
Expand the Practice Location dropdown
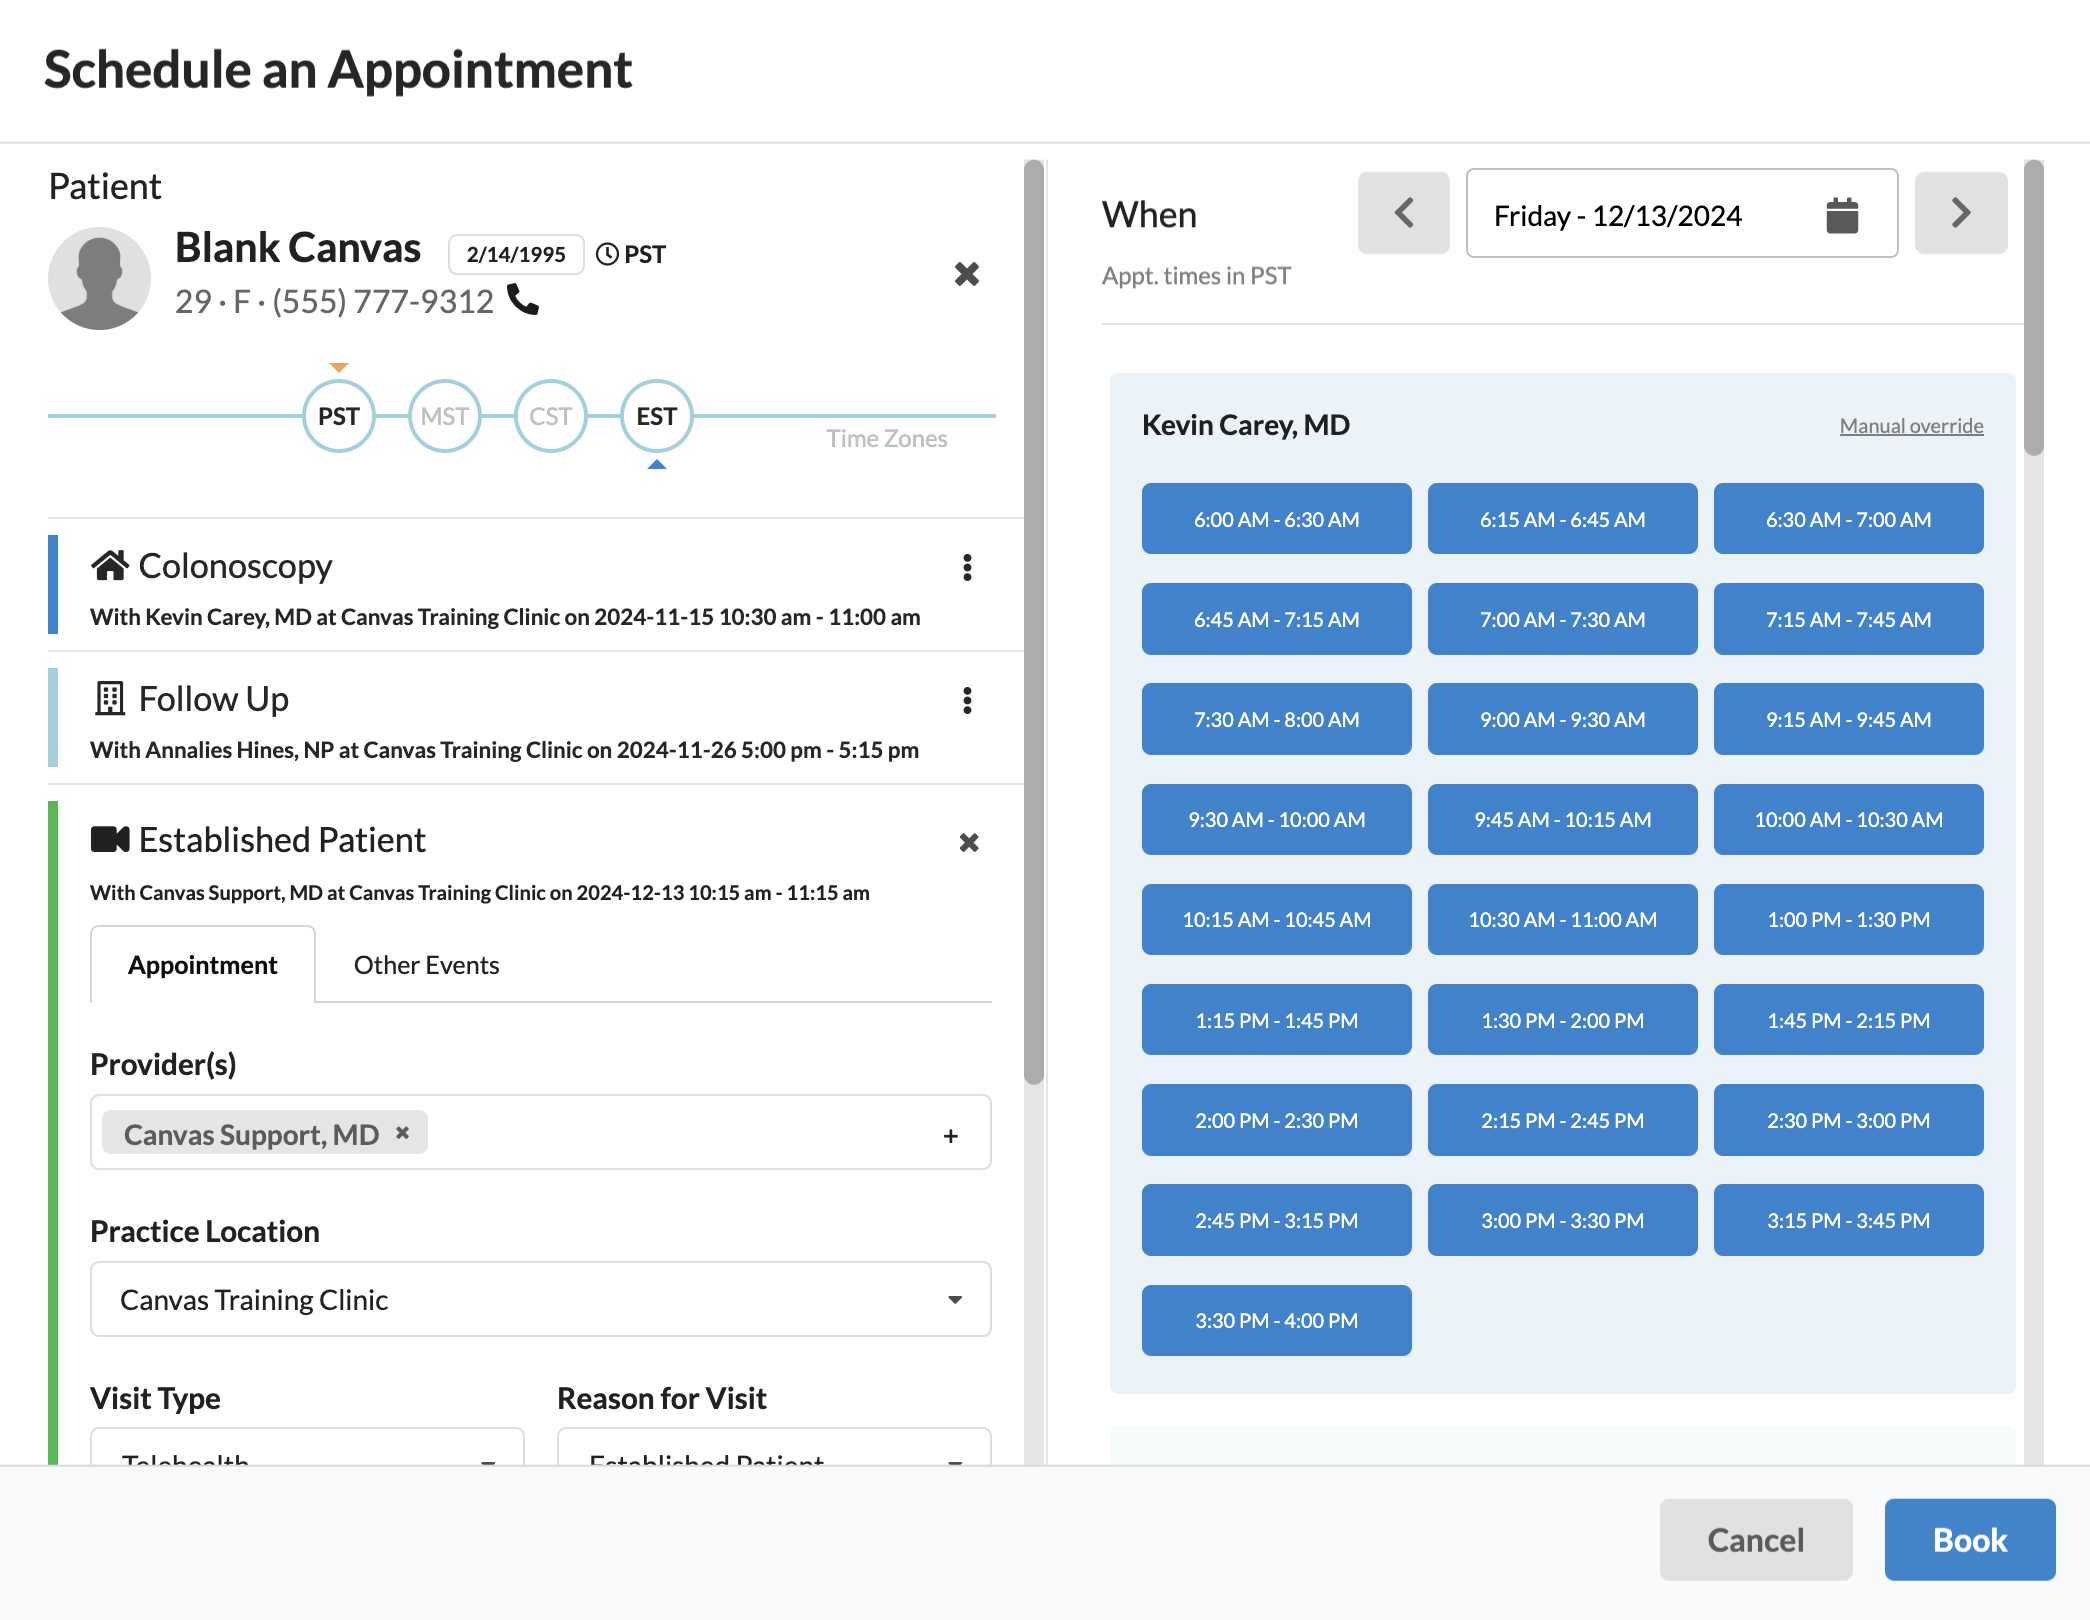(540, 1299)
